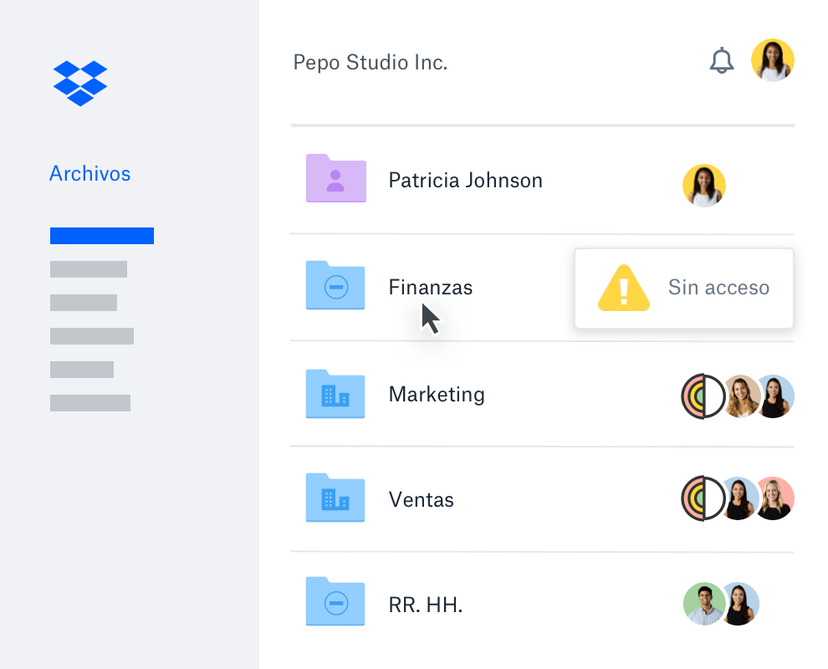Screen dimensions: 828x669
Task: Click the yellow warning triangle icon
Action: 623,288
